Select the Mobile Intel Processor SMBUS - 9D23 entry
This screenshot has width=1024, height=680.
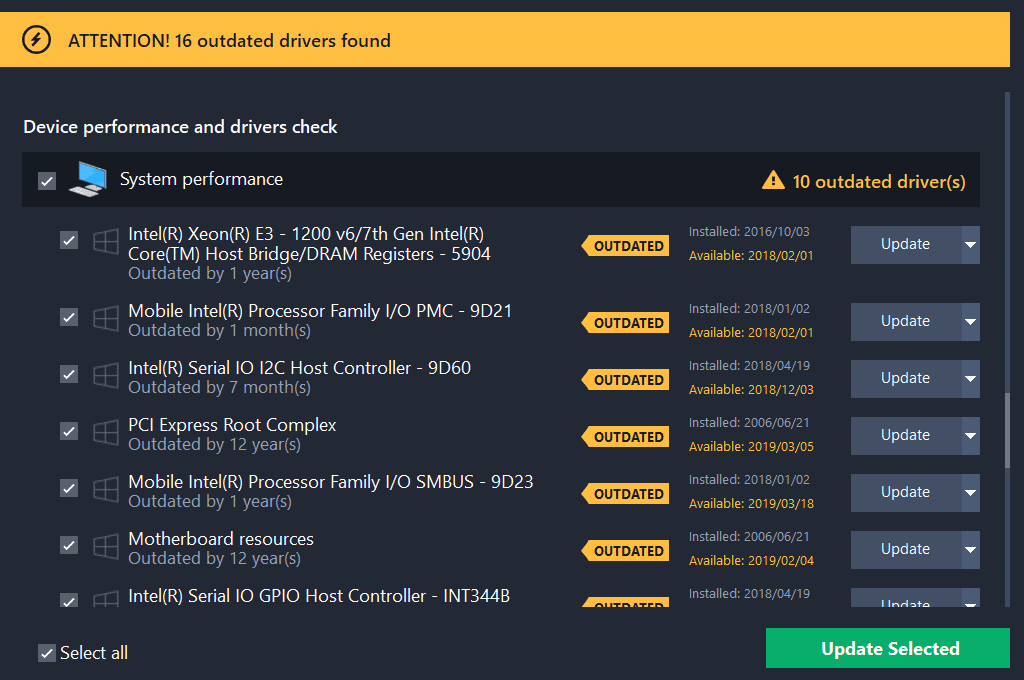[x=330, y=482]
